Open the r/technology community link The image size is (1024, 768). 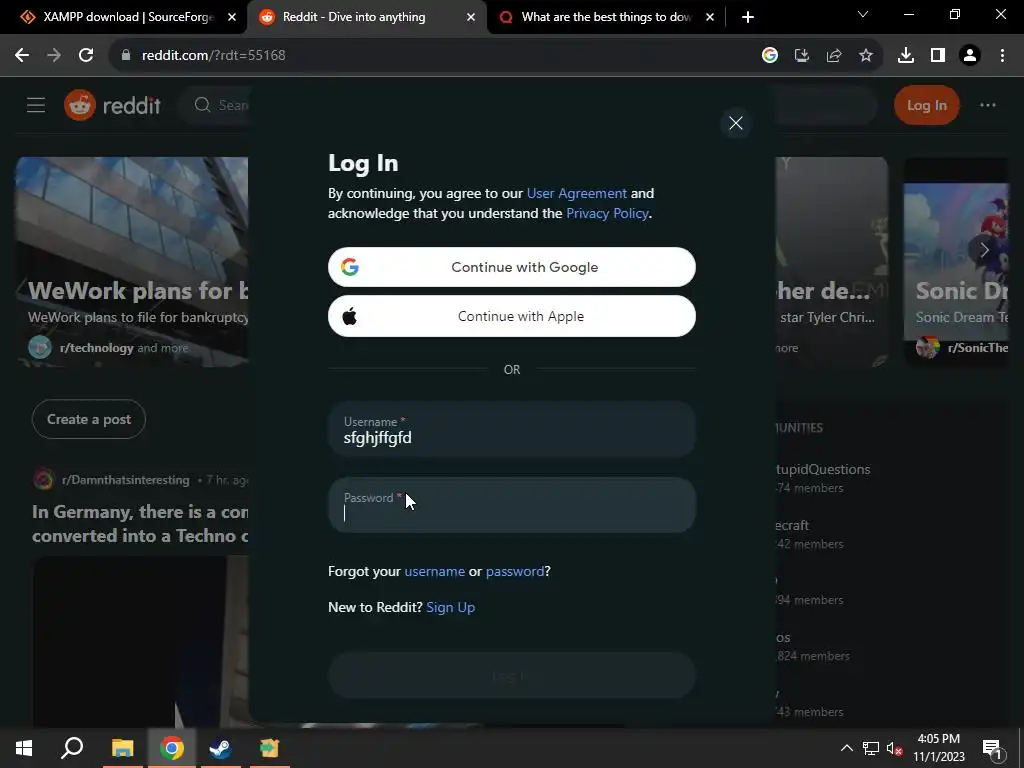97,348
